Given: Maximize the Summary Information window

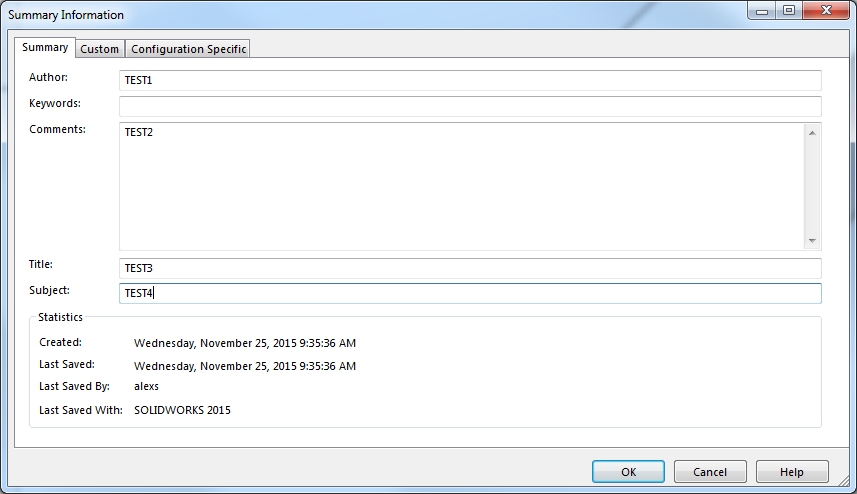Looking at the screenshot, I should pyautogui.click(x=789, y=10).
